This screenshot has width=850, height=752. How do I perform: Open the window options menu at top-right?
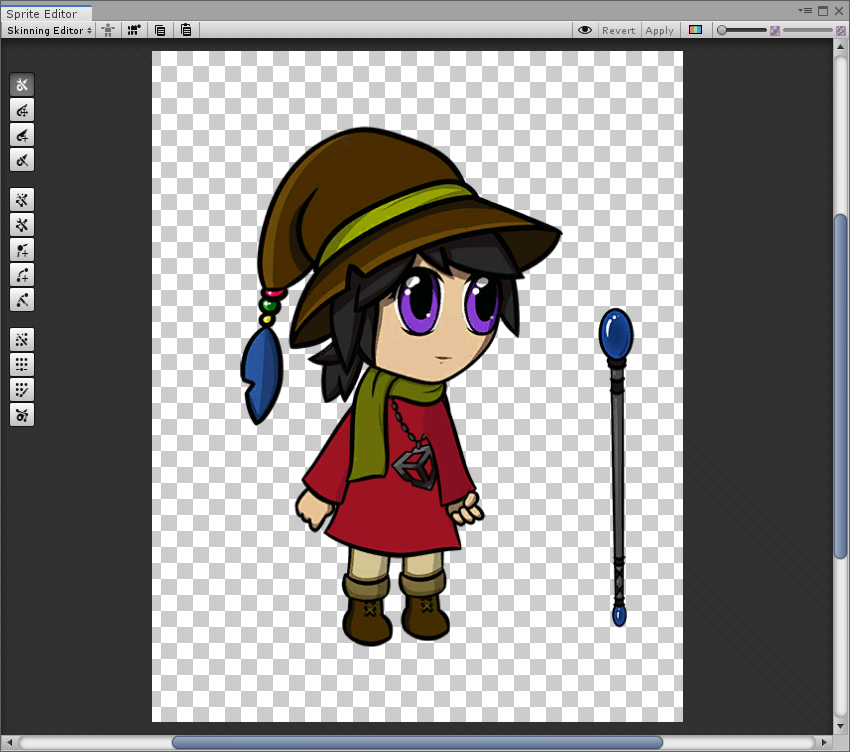tap(804, 11)
